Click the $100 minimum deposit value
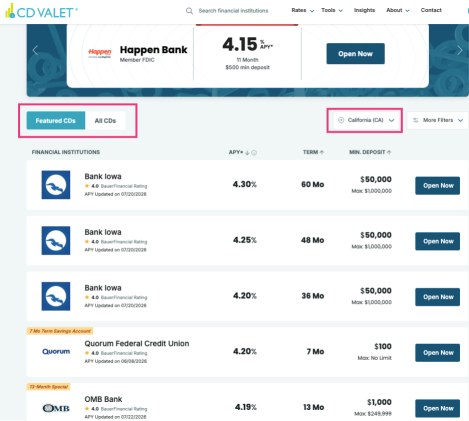Image resolution: width=469 pixels, height=421 pixels. (x=383, y=347)
